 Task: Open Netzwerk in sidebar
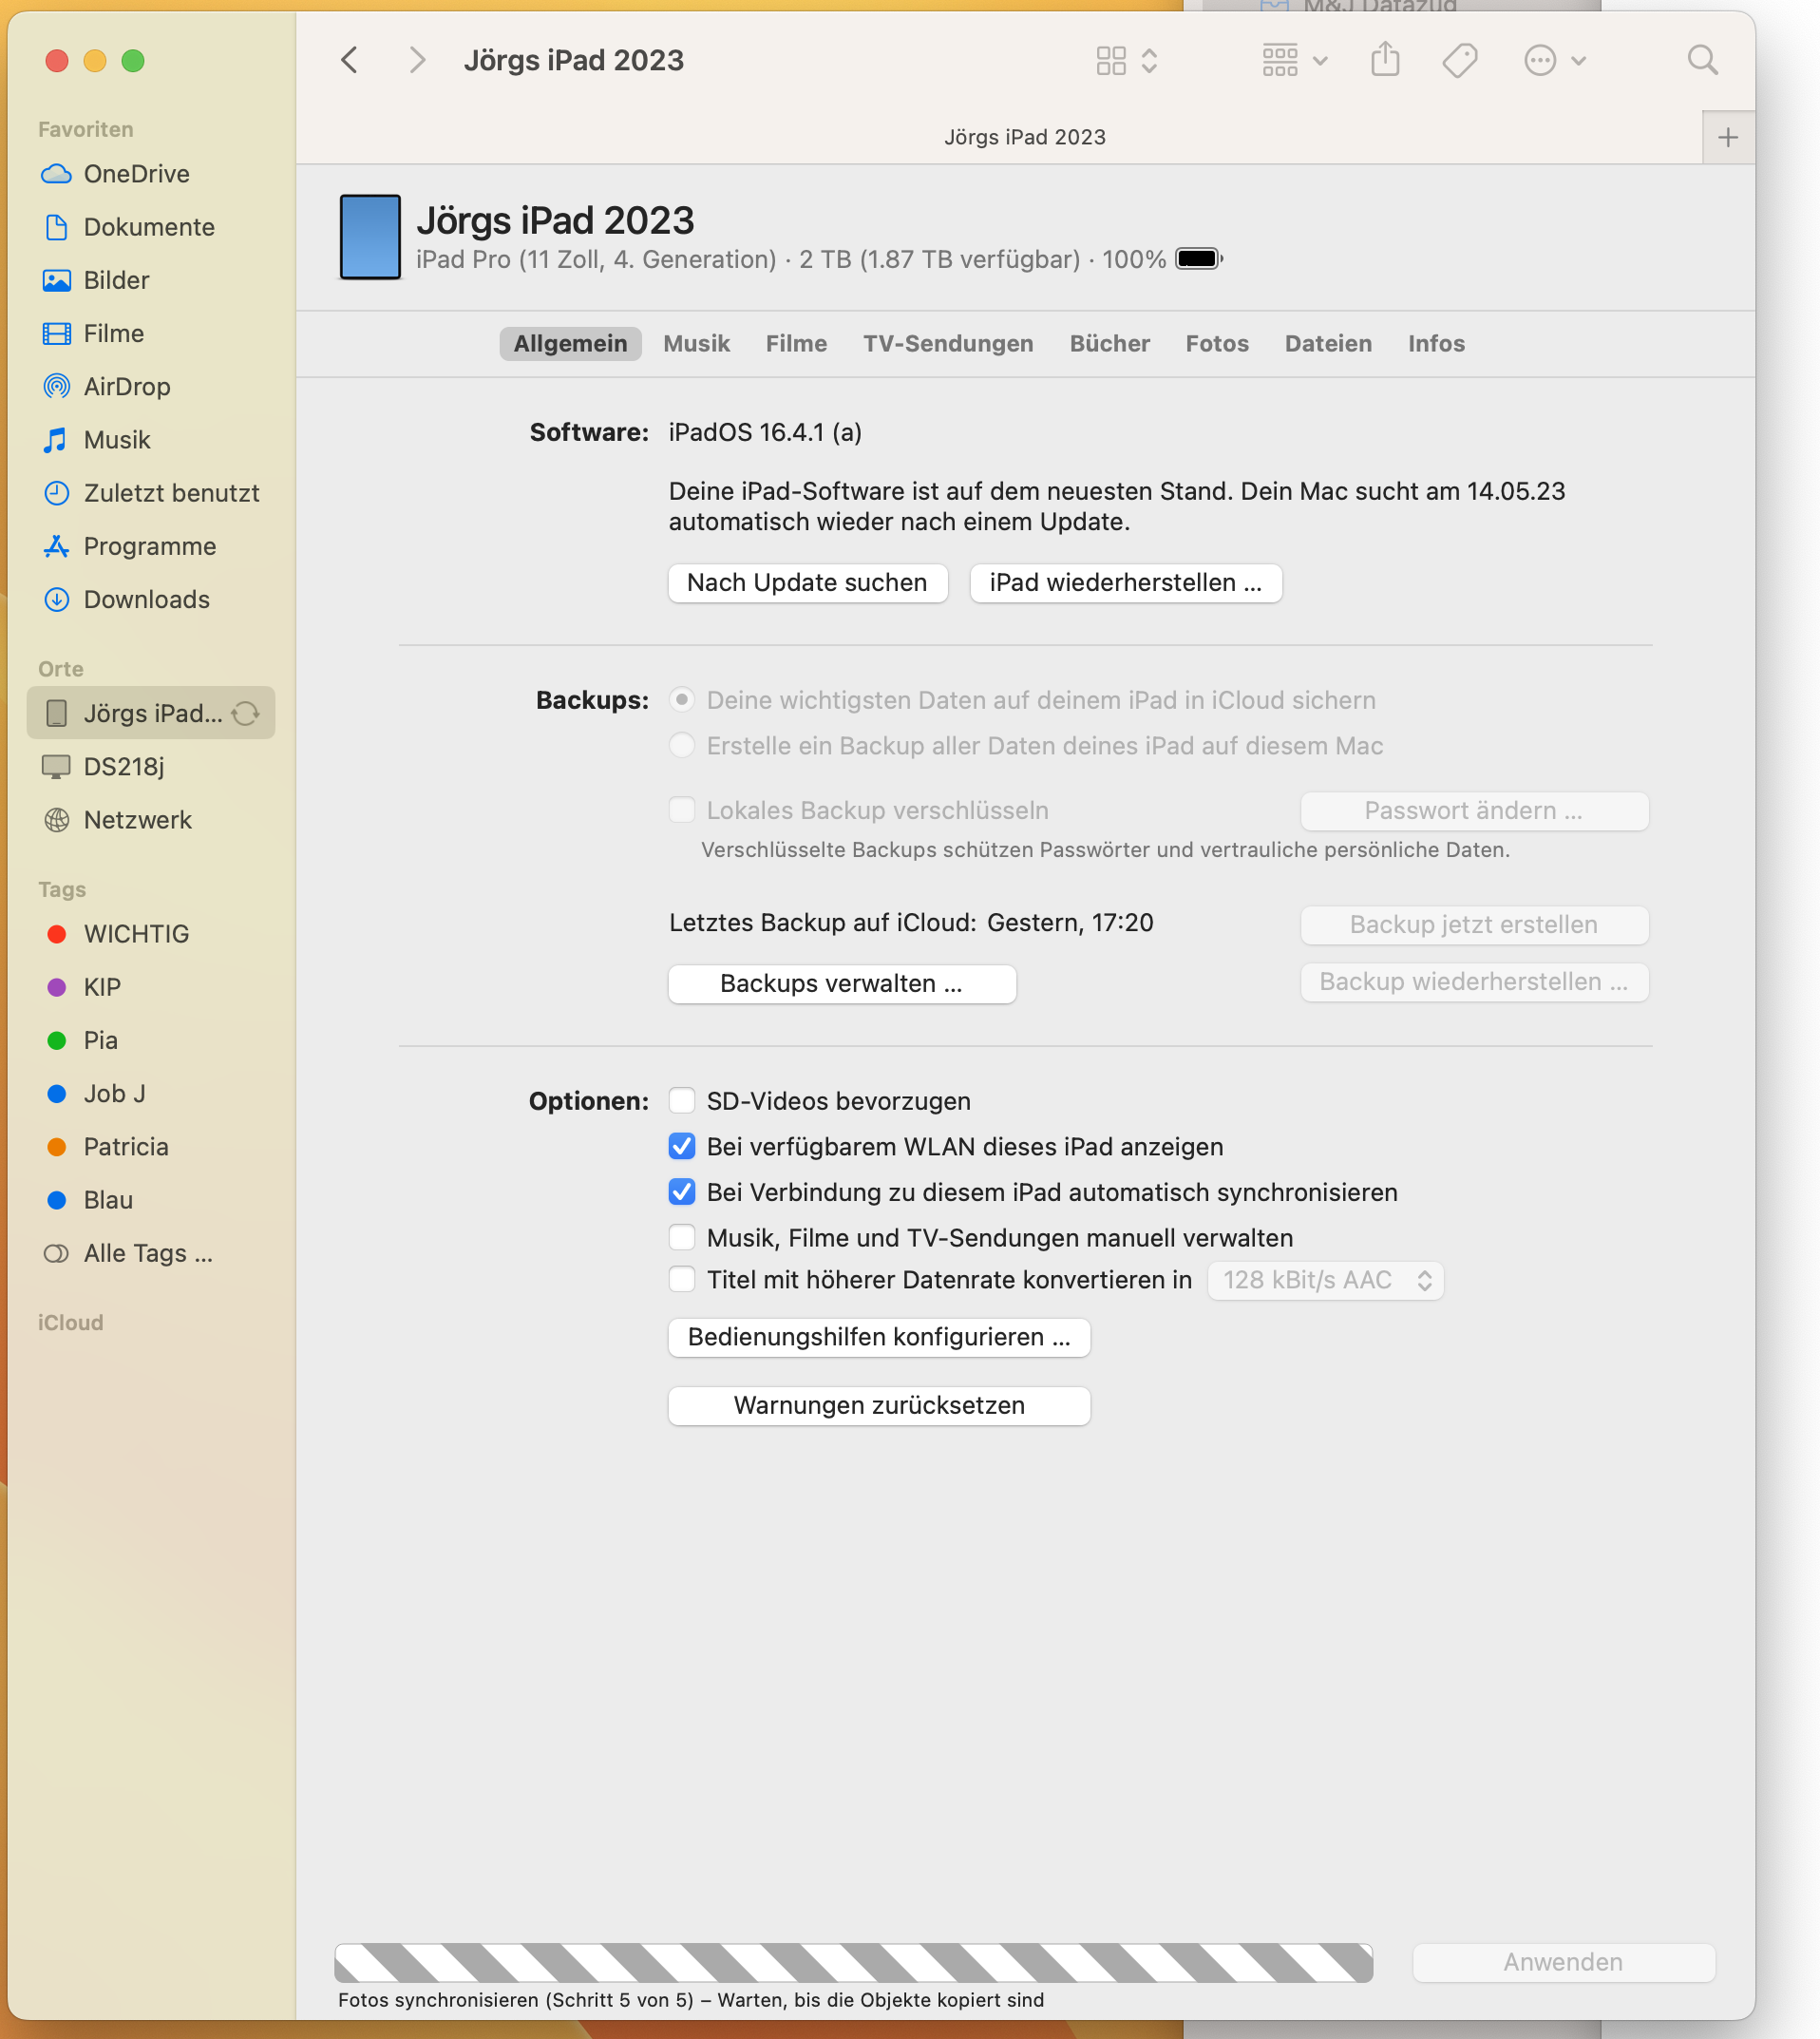point(151,820)
